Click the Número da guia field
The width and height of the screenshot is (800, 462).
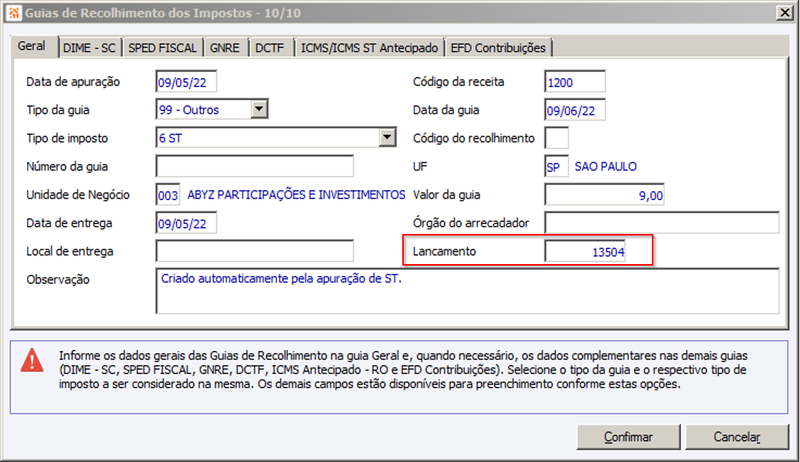coord(255,166)
